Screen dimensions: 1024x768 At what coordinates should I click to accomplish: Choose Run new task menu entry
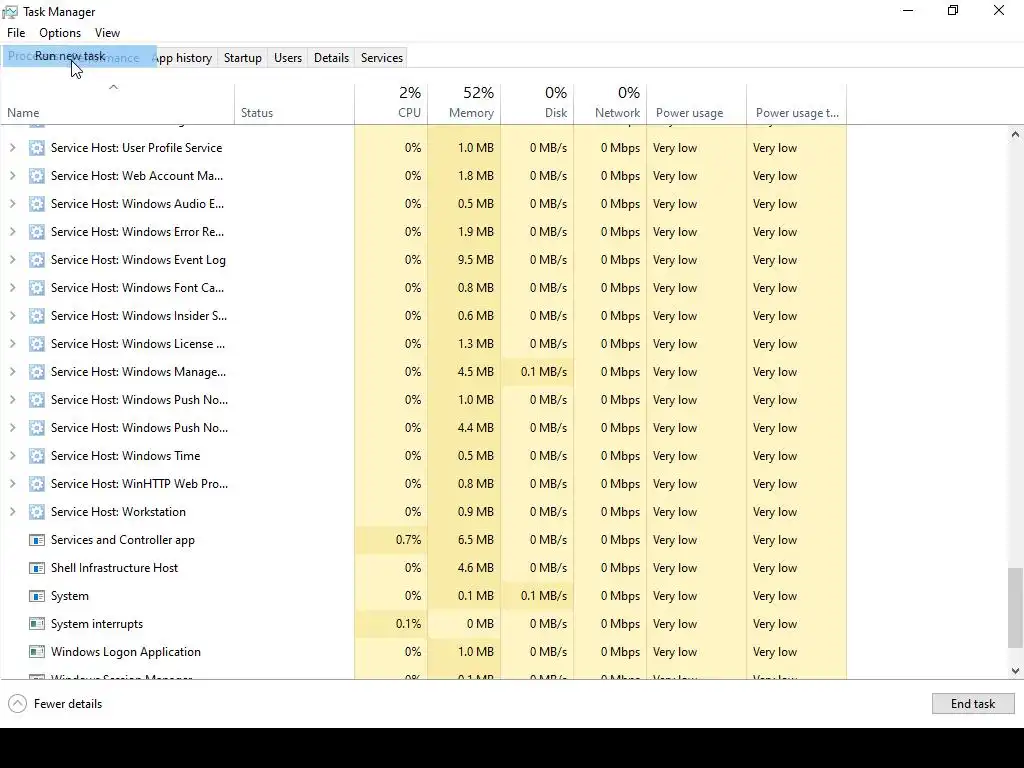[79, 56]
